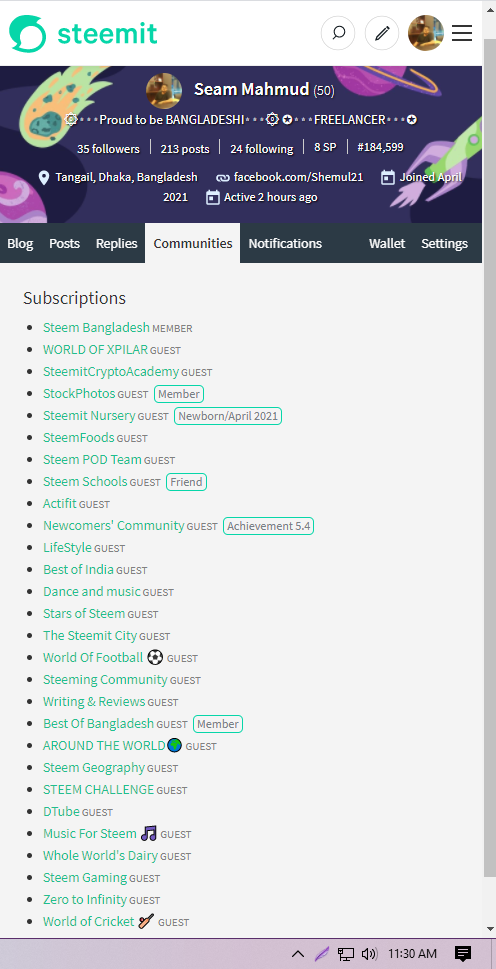Click the 35 followers count
This screenshot has height=969, width=496.
[x=109, y=149]
